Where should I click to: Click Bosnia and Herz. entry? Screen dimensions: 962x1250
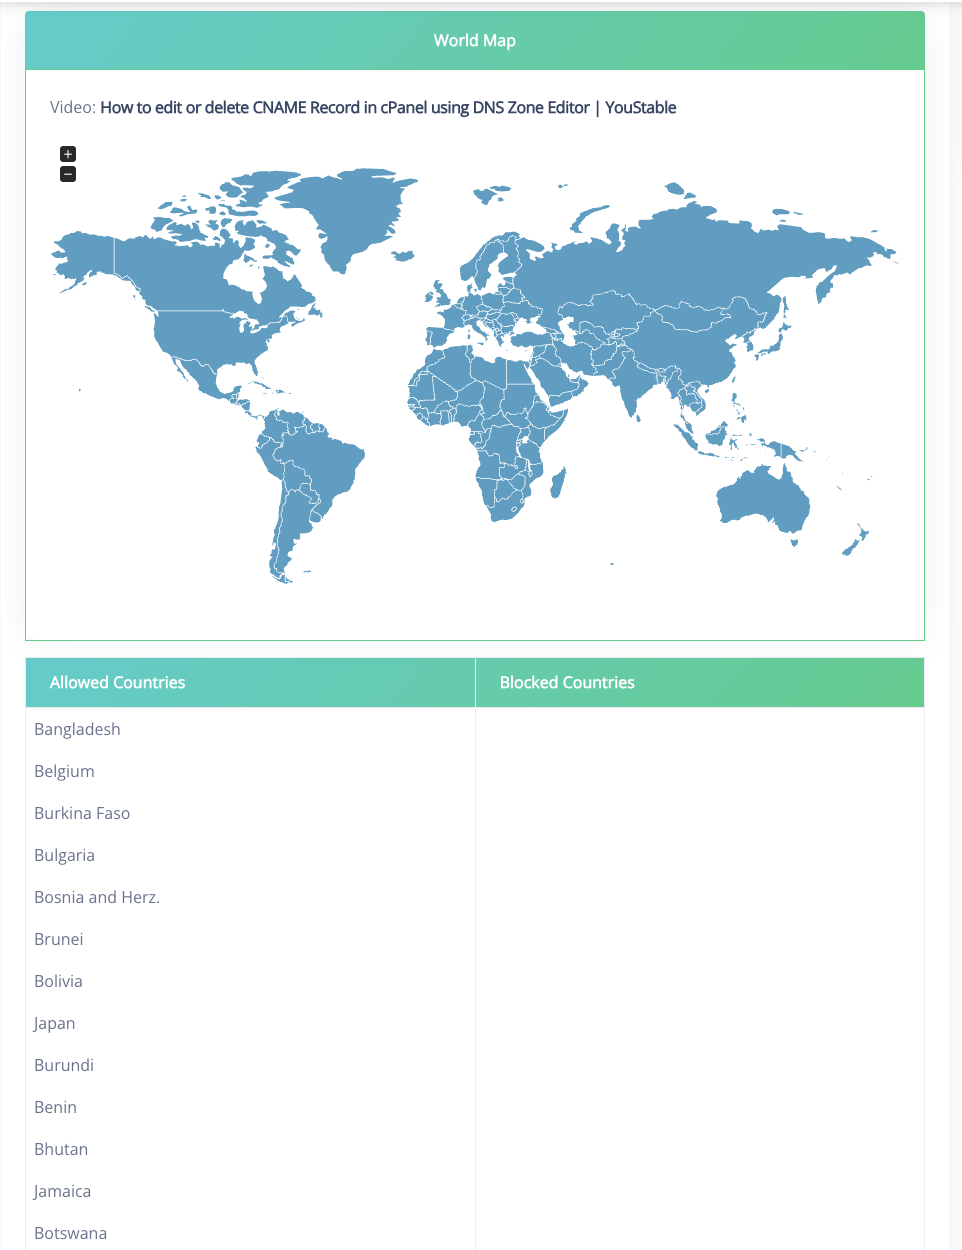click(97, 897)
